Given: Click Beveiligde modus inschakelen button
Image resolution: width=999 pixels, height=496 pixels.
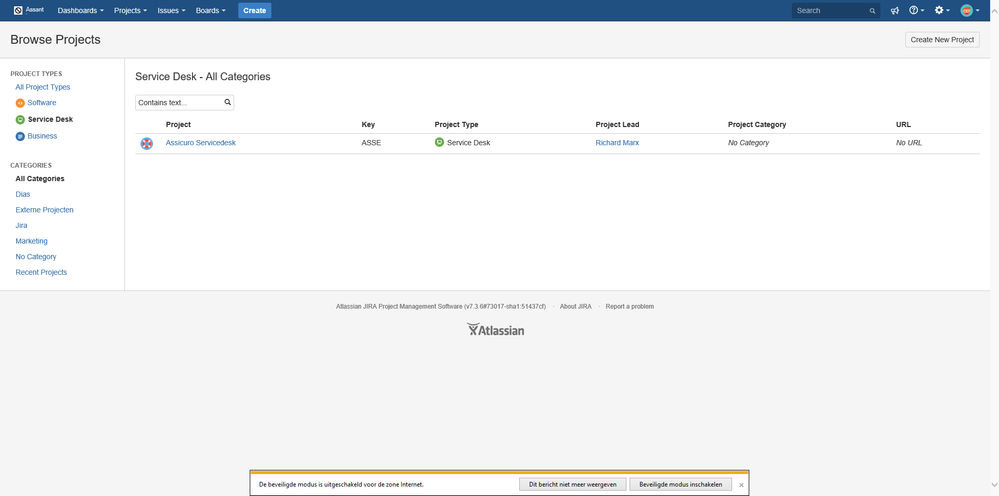Looking at the screenshot, I should [680, 485].
